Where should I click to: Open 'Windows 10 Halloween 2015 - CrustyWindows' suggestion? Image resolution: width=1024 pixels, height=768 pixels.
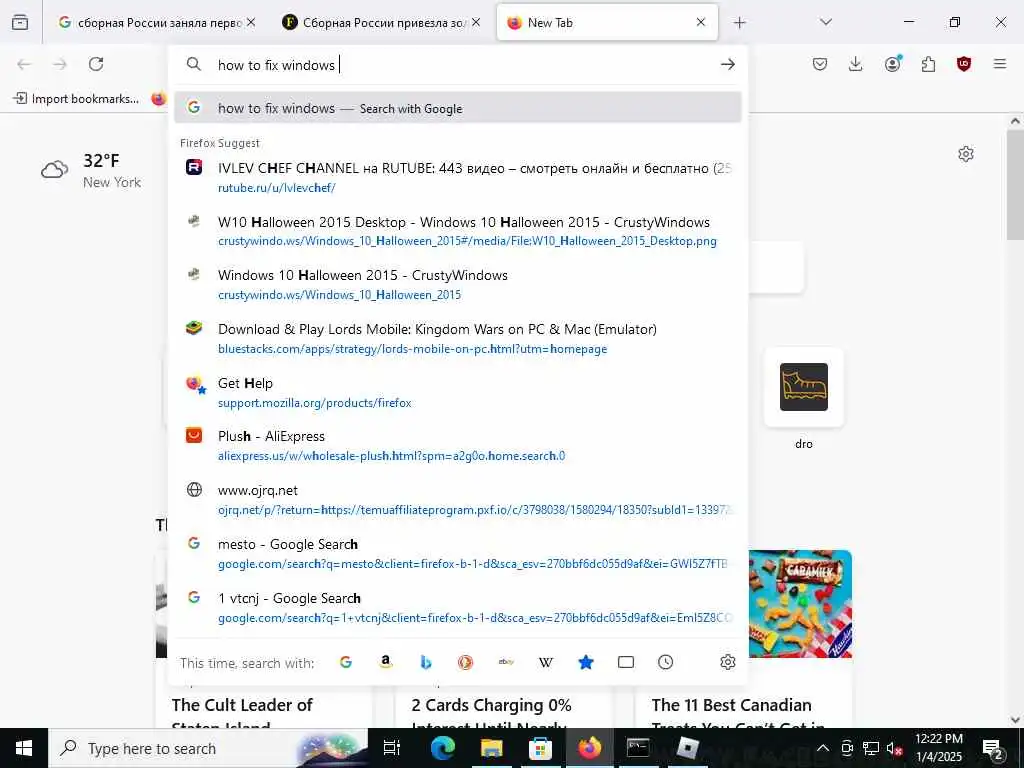457,285
